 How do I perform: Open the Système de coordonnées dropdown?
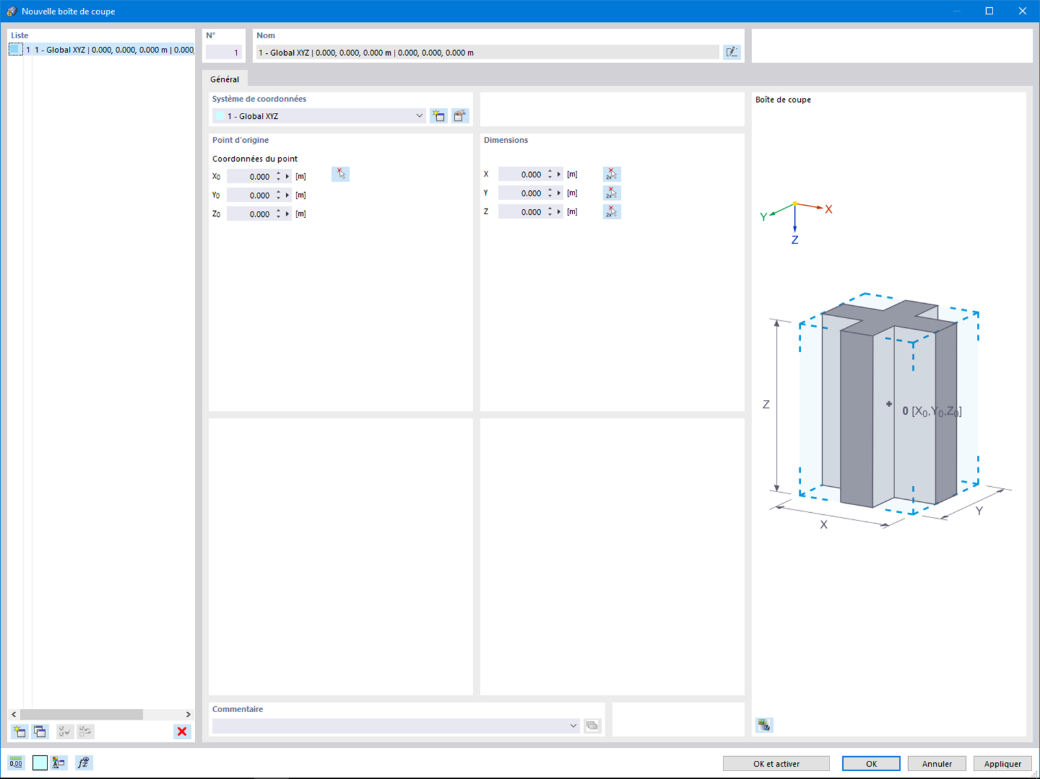[419, 116]
